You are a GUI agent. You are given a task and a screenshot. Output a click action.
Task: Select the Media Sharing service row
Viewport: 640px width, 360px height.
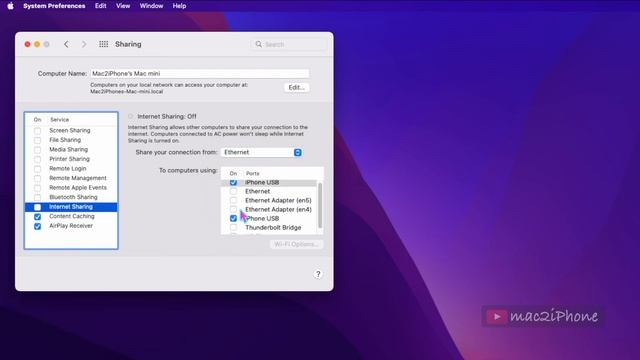(x=71, y=149)
